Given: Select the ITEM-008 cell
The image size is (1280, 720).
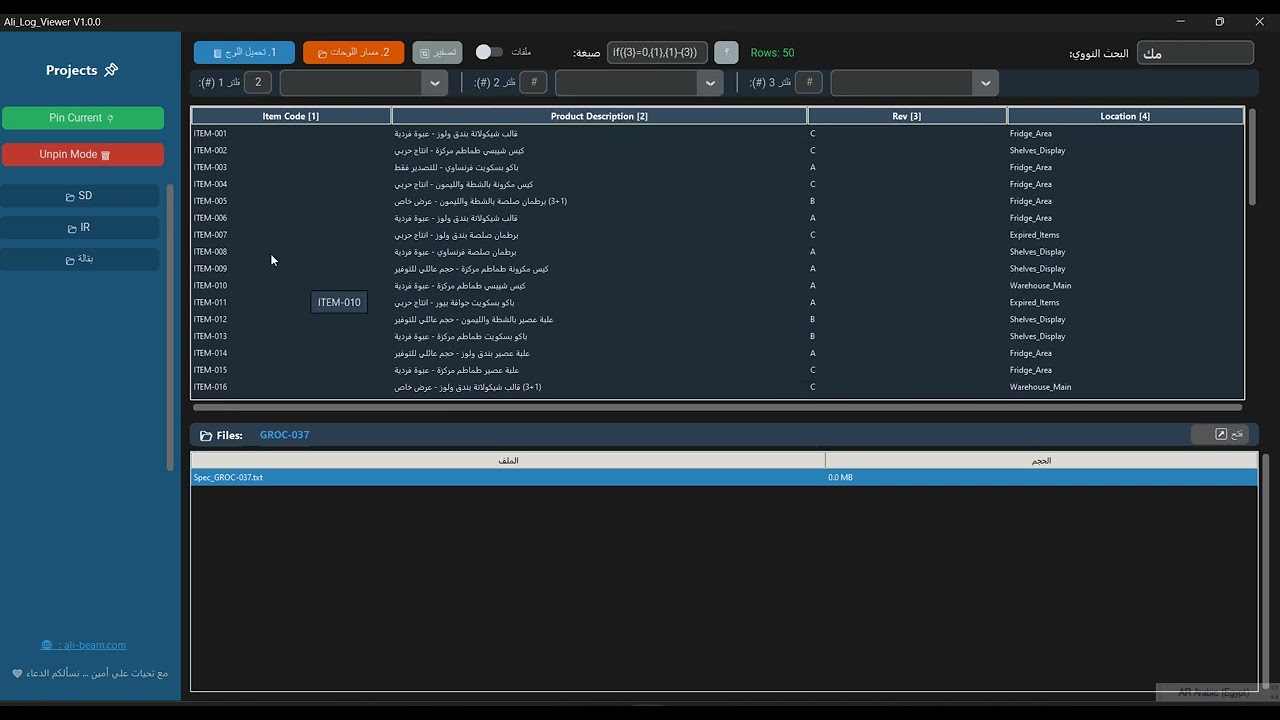Looking at the screenshot, I should pos(291,252).
